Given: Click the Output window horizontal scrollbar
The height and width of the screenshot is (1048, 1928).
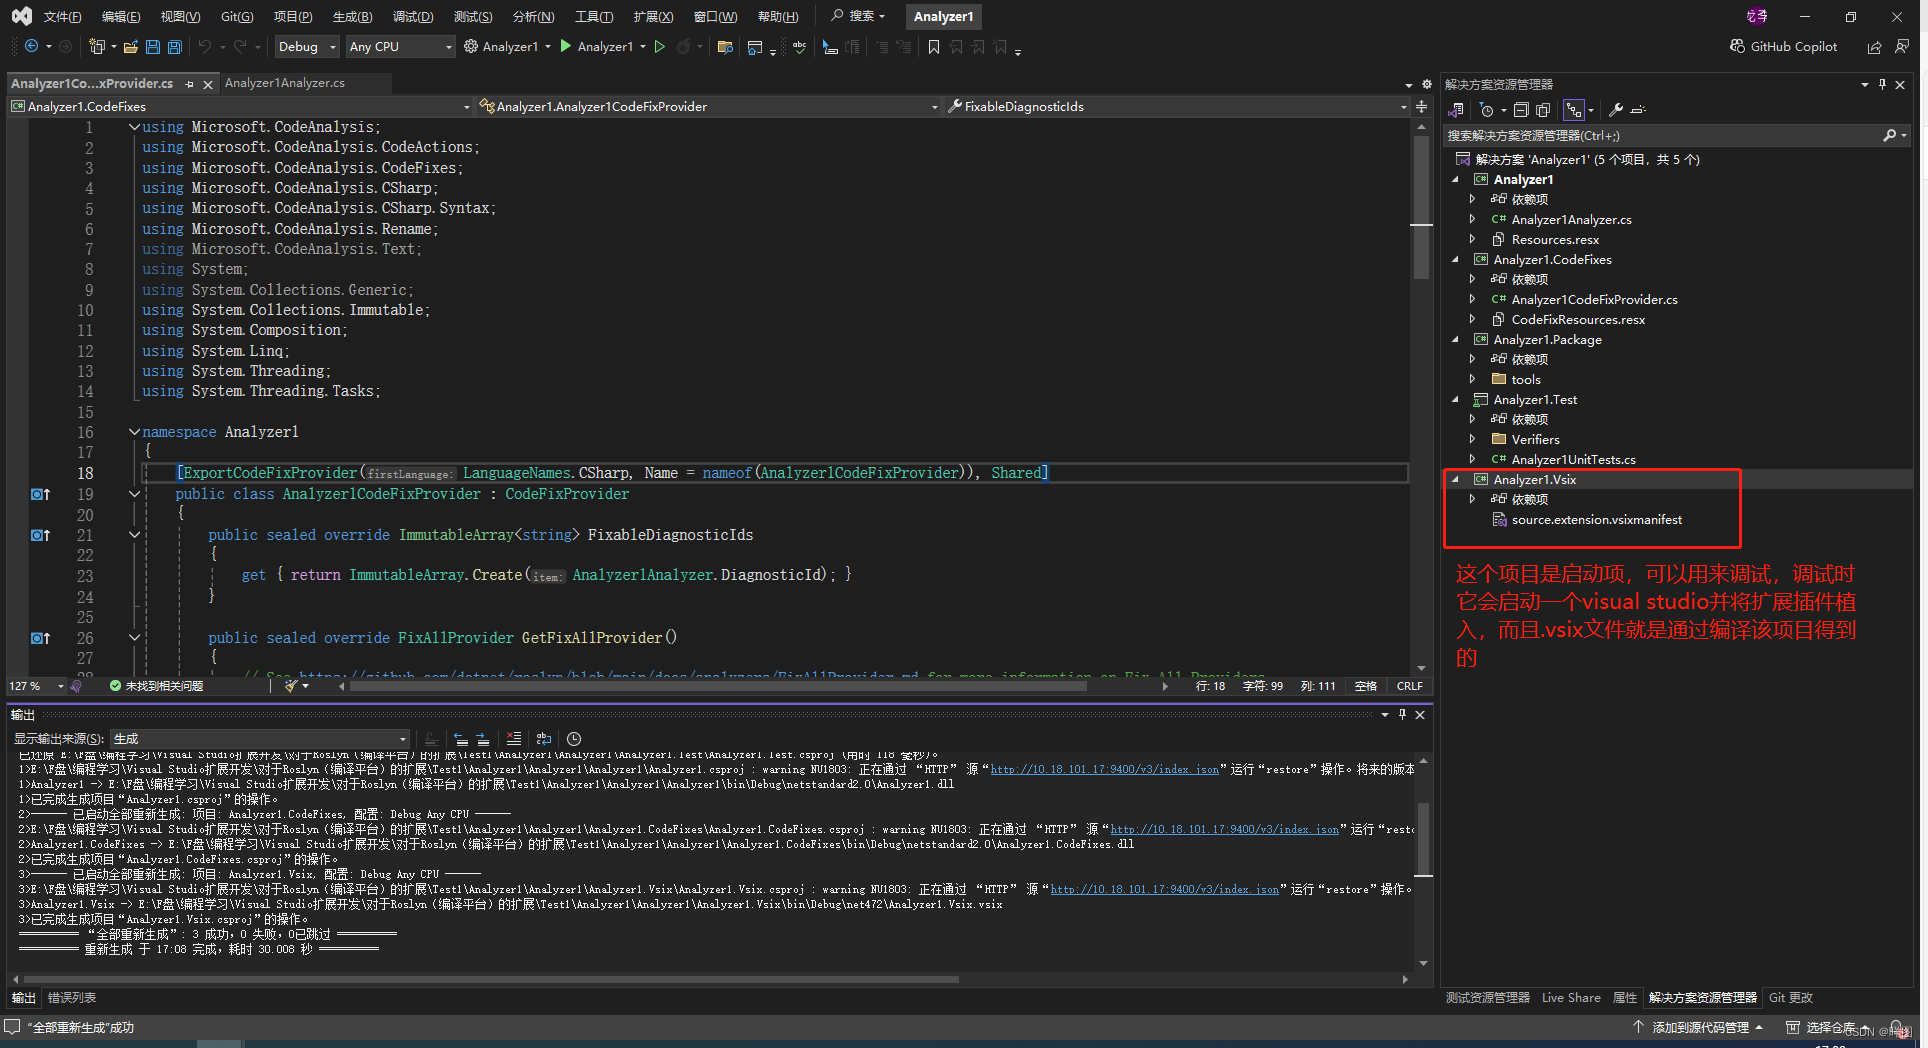Looking at the screenshot, I should coord(490,979).
